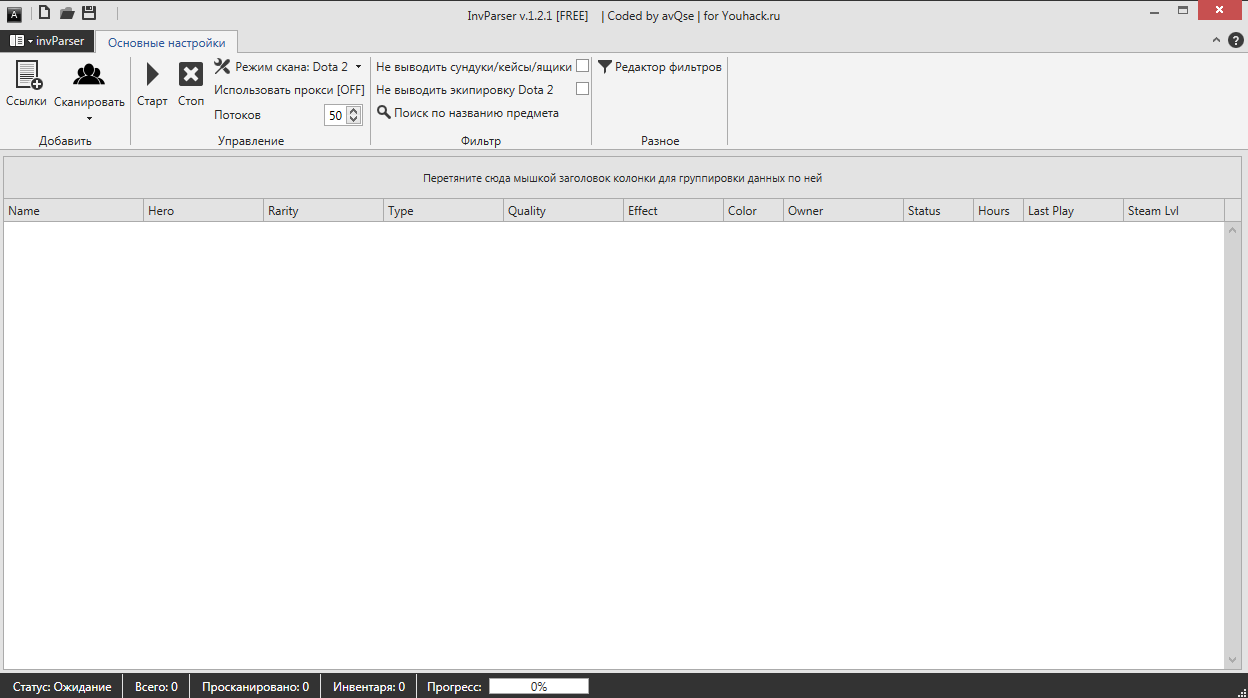The image size is (1248, 698).
Task: Click the scrollbar up arrow
Action: click(1233, 230)
